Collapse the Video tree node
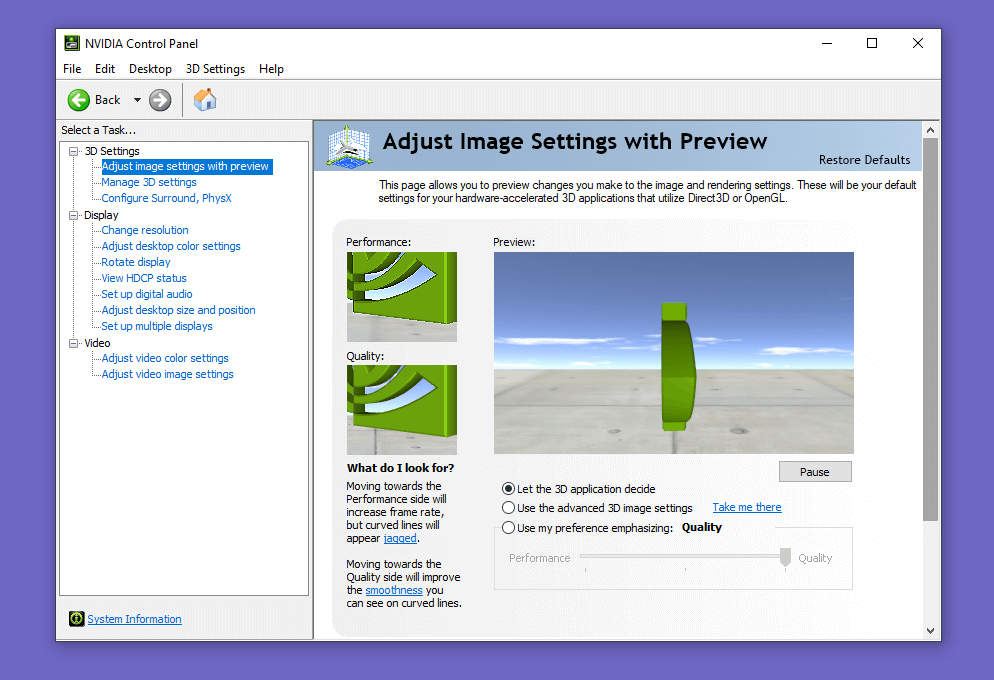The image size is (994, 680). point(74,343)
